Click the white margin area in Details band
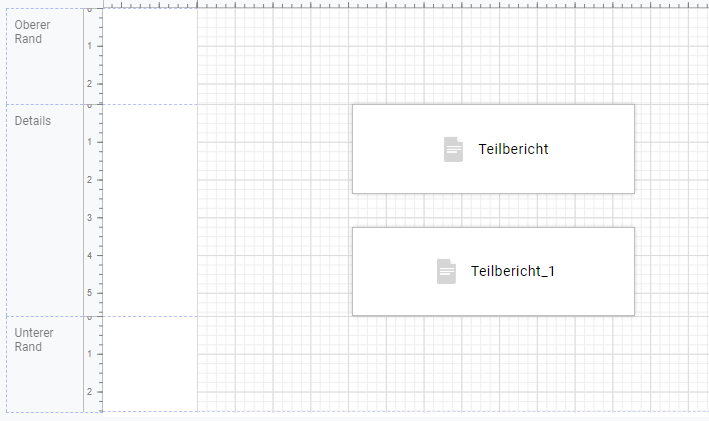The height and width of the screenshot is (421, 709). [x=150, y=210]
